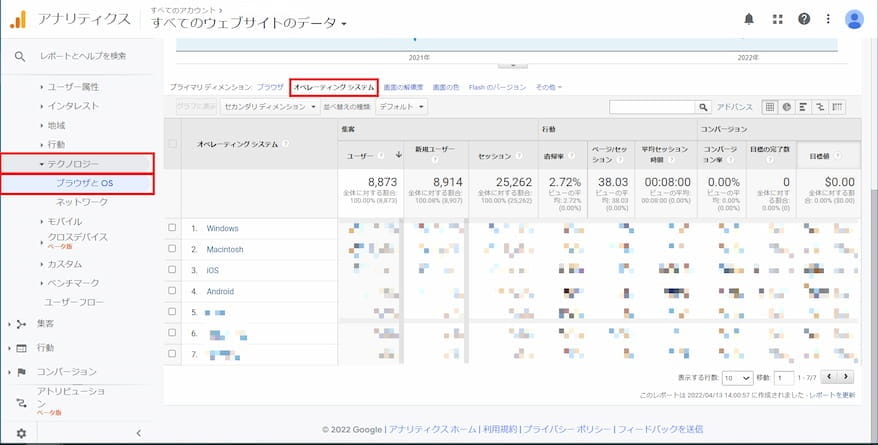Go to next page arrow
The width and height of the screenshot is (878, 445).
pos(846,378)
